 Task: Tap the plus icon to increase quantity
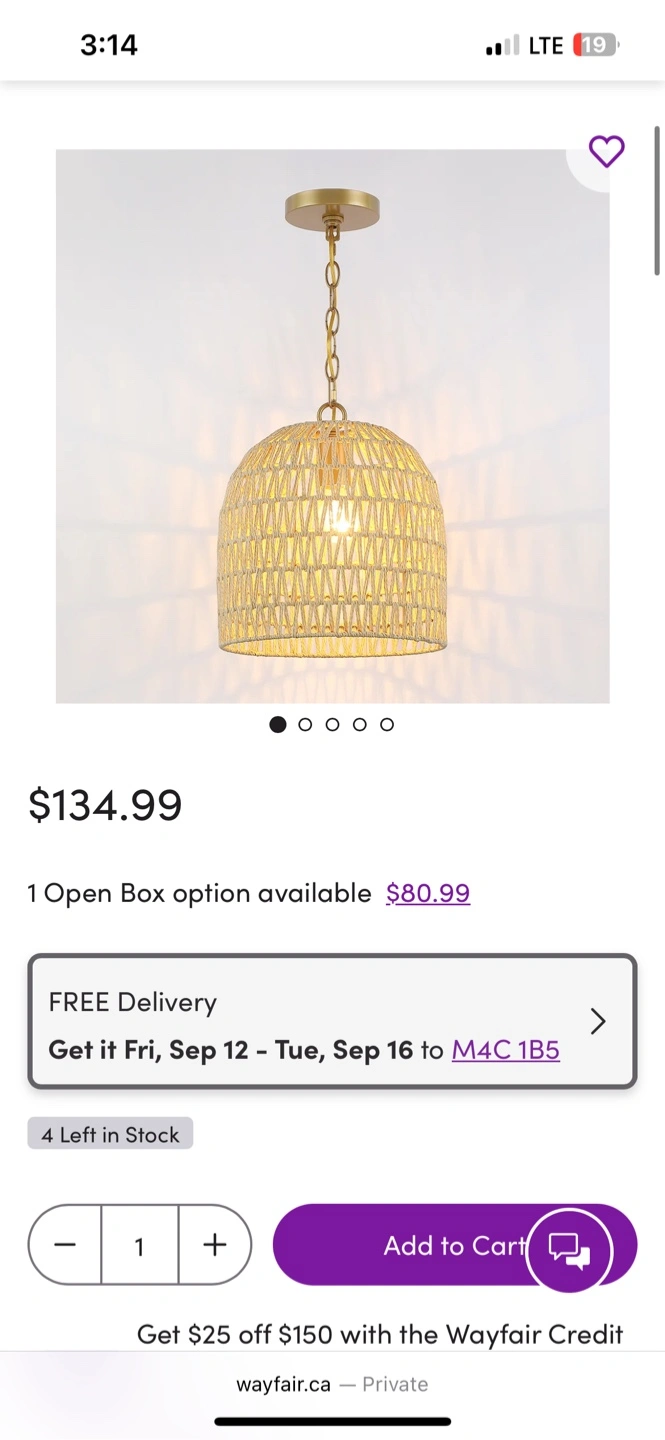214,1245
